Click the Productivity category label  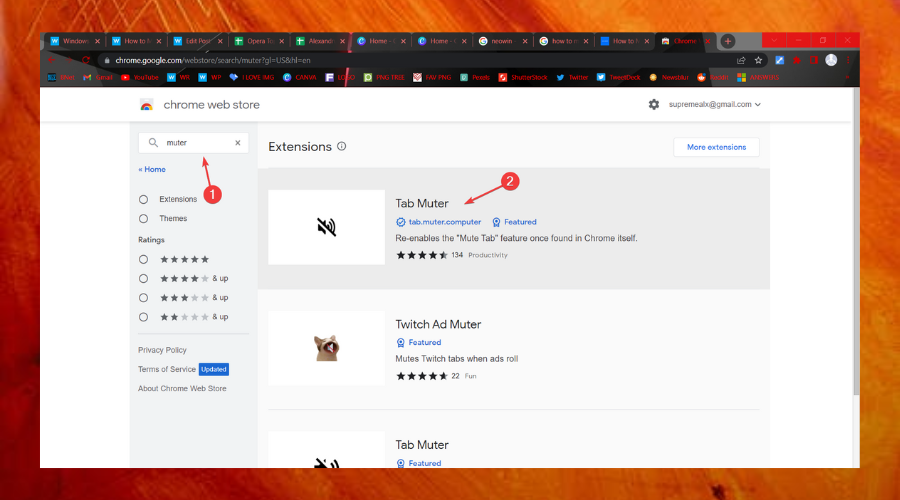point(488,255)
